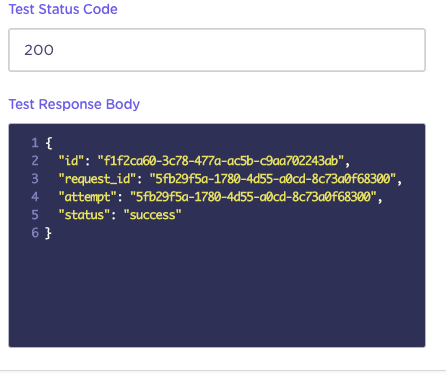Viewport: 446px width, 373px height.
Task: Click the "status" key in JSON
Action: point(84,215)
